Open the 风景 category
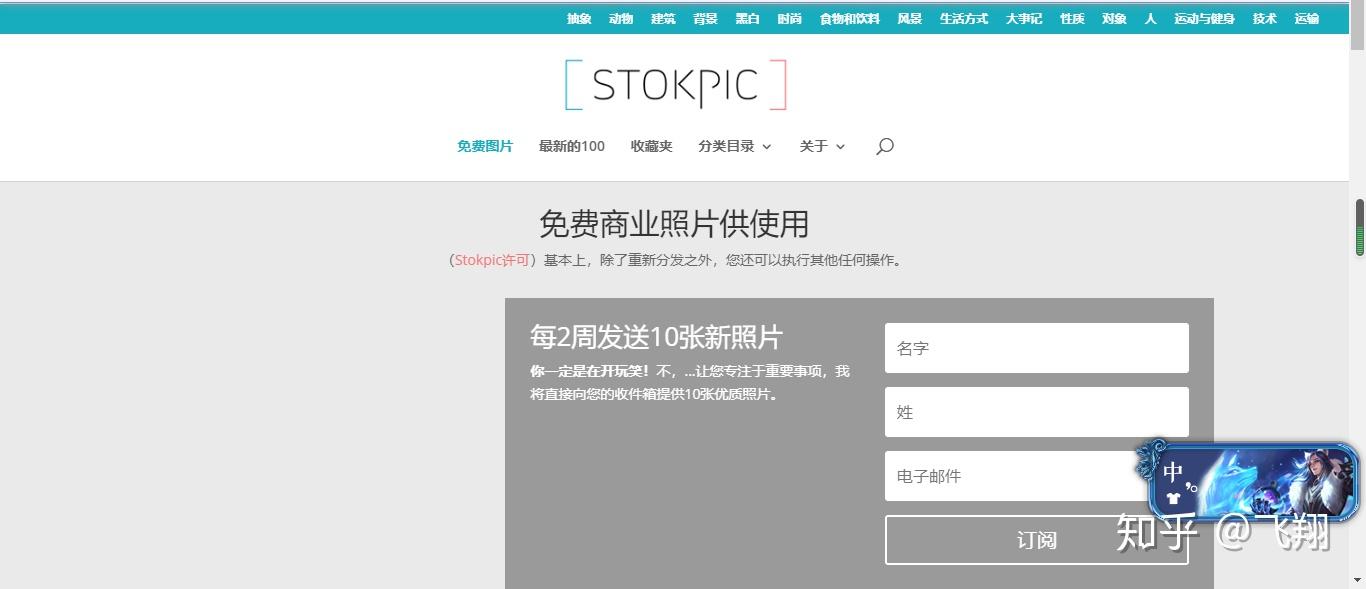The height and width of the screenshot is (589, 1366). click(908, 17)
